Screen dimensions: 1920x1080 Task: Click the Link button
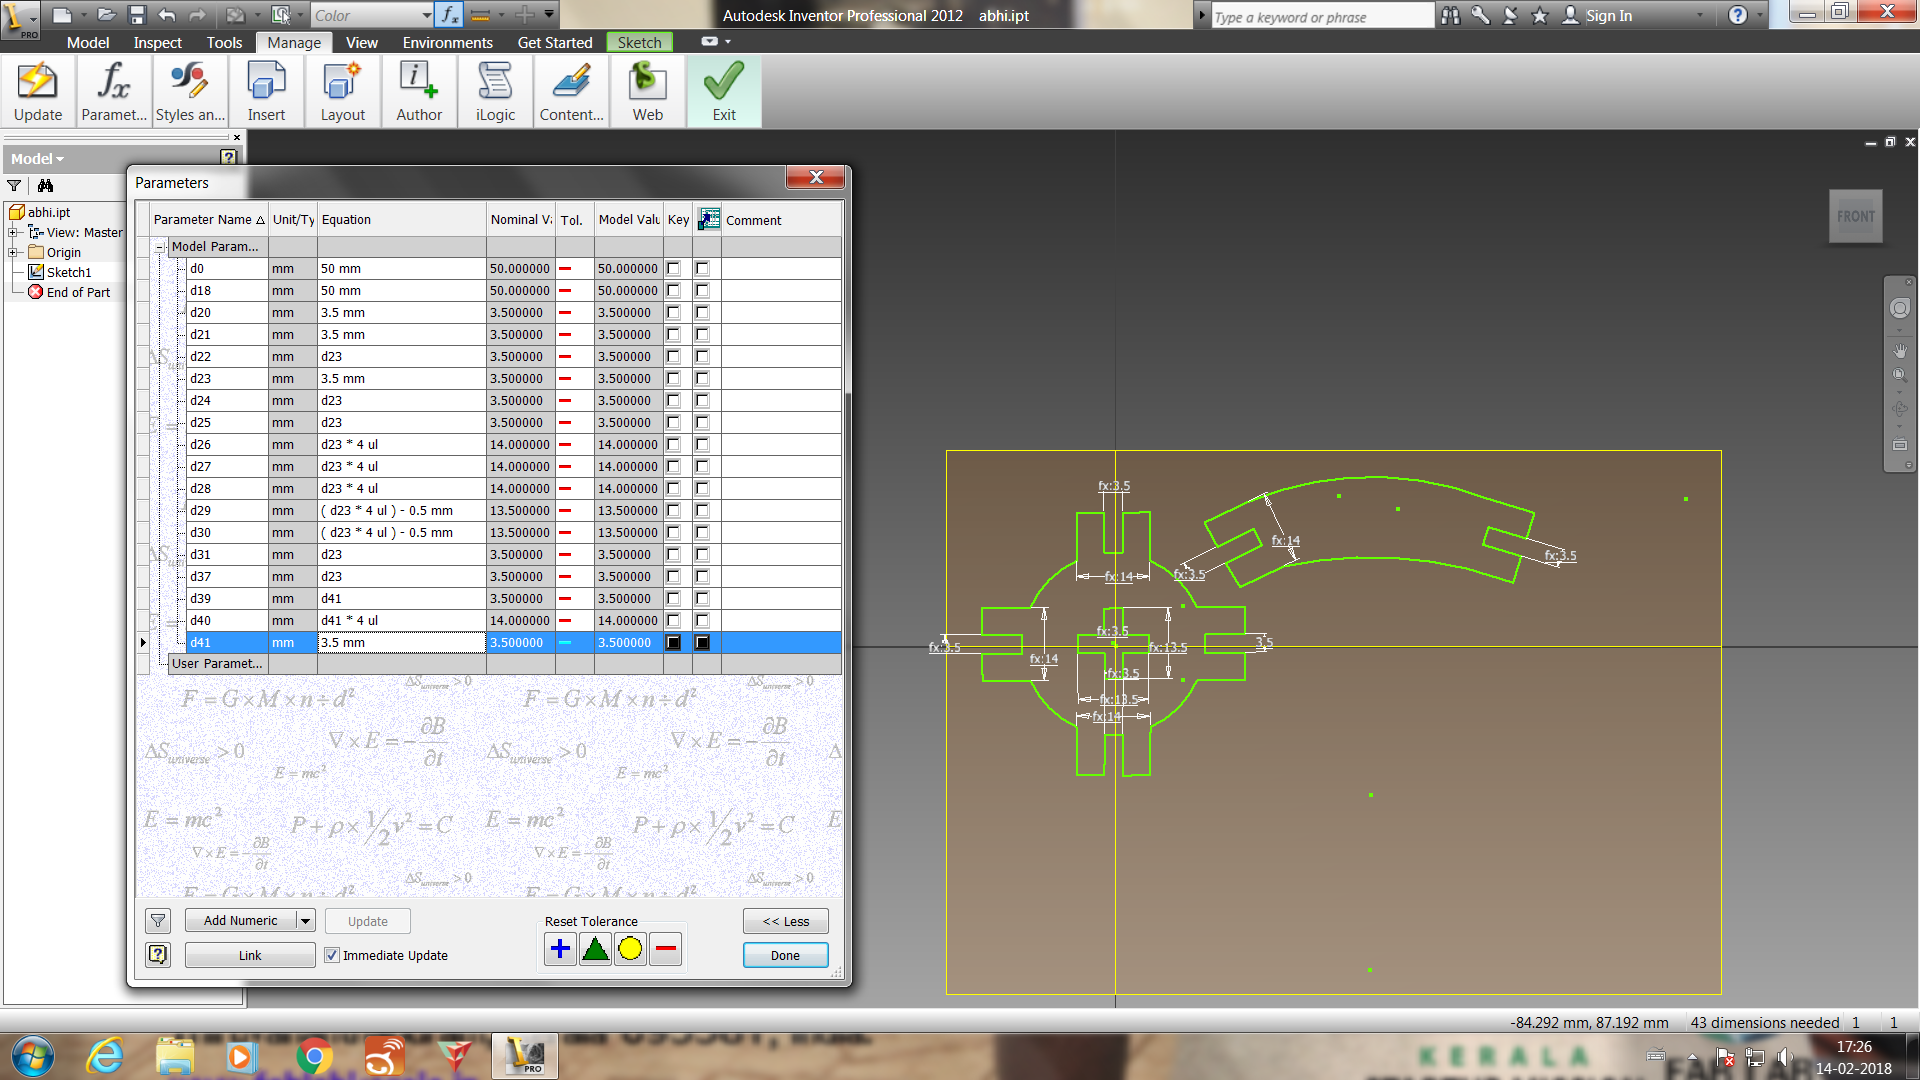click(x=250, y=955)
